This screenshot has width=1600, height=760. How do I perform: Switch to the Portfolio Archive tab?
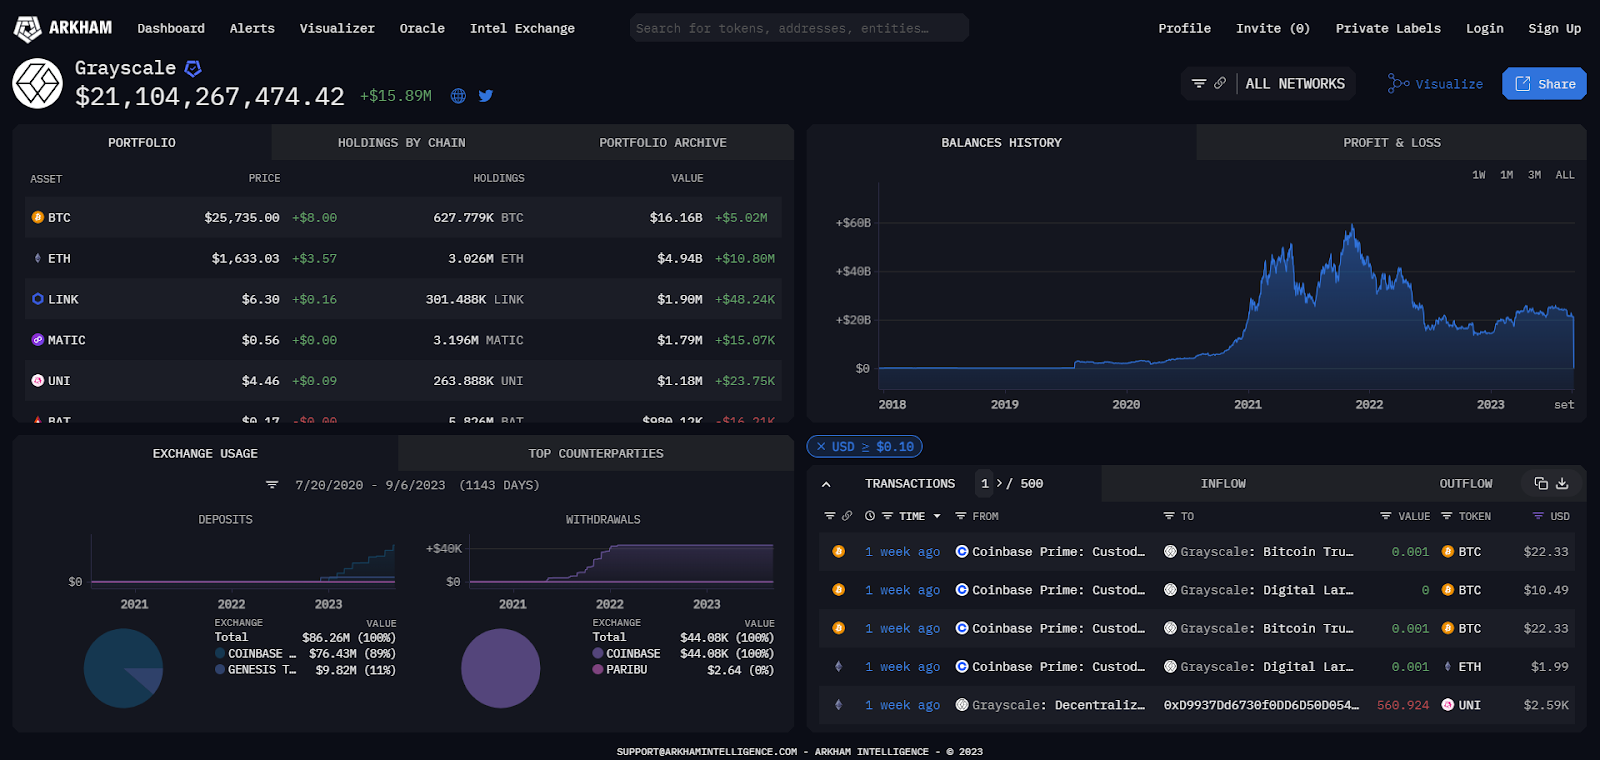pyautogui.click(x=663, y=143)
